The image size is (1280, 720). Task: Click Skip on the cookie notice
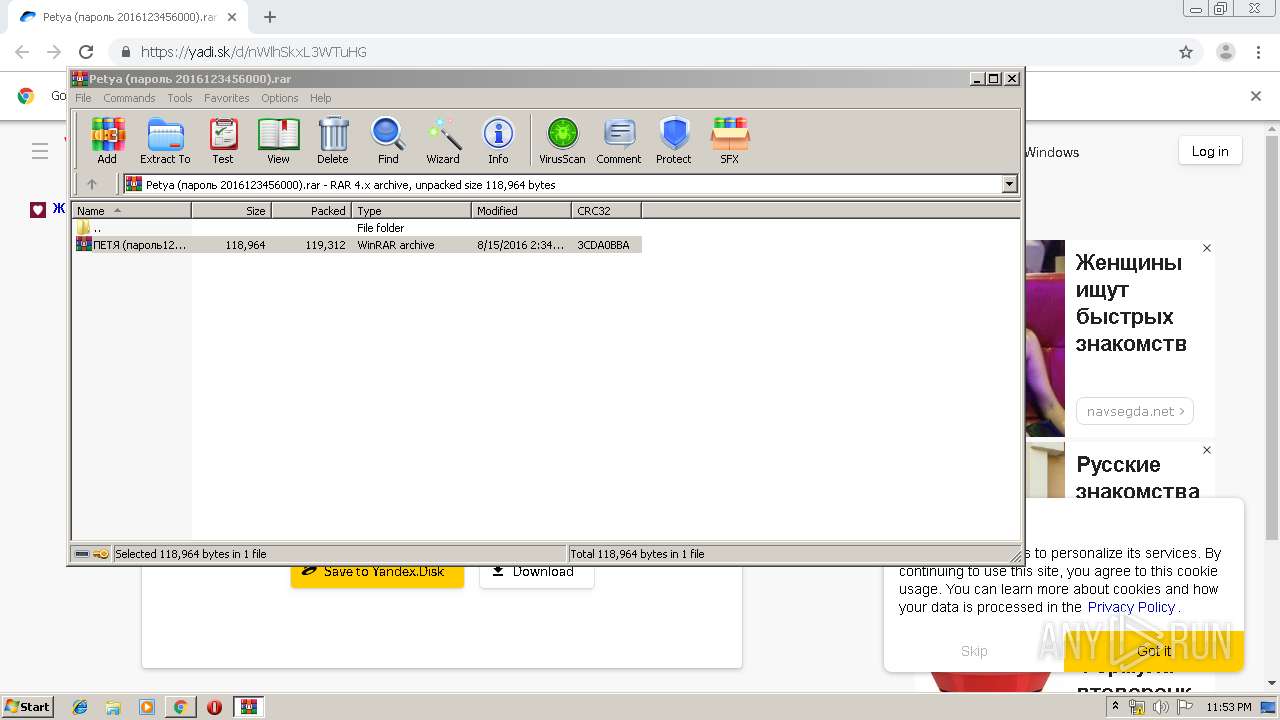(974, 650)
